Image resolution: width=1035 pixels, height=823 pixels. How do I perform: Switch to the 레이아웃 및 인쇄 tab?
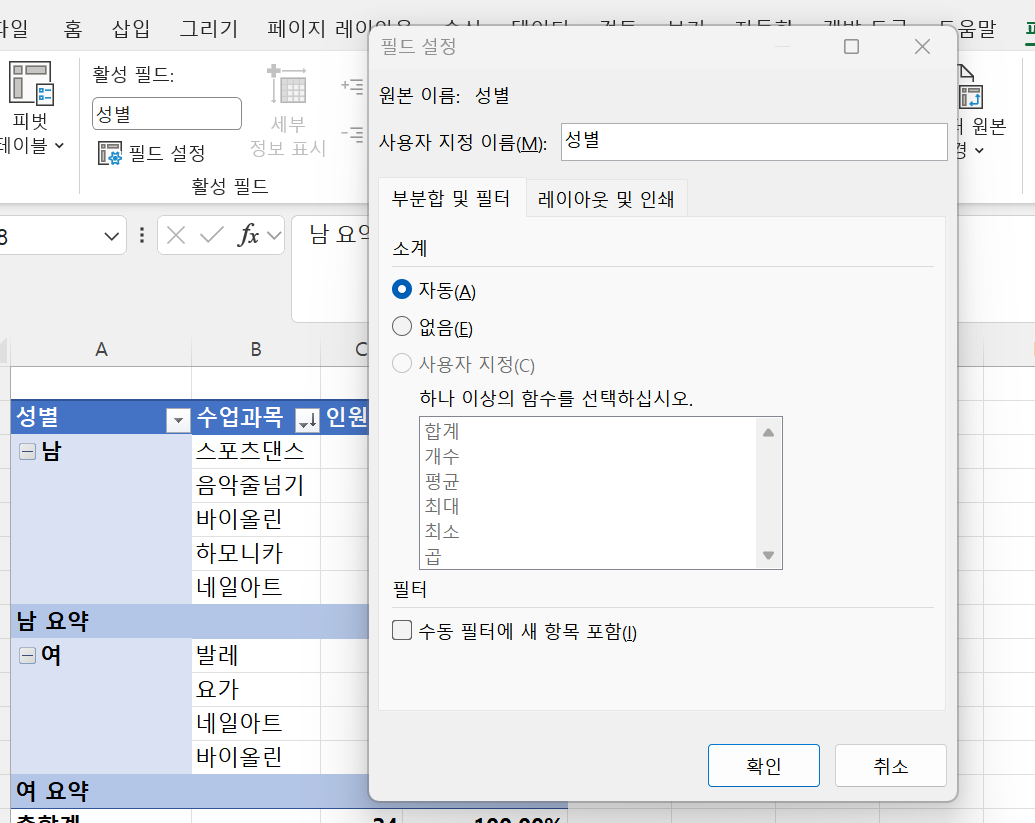tap(605, 199)
